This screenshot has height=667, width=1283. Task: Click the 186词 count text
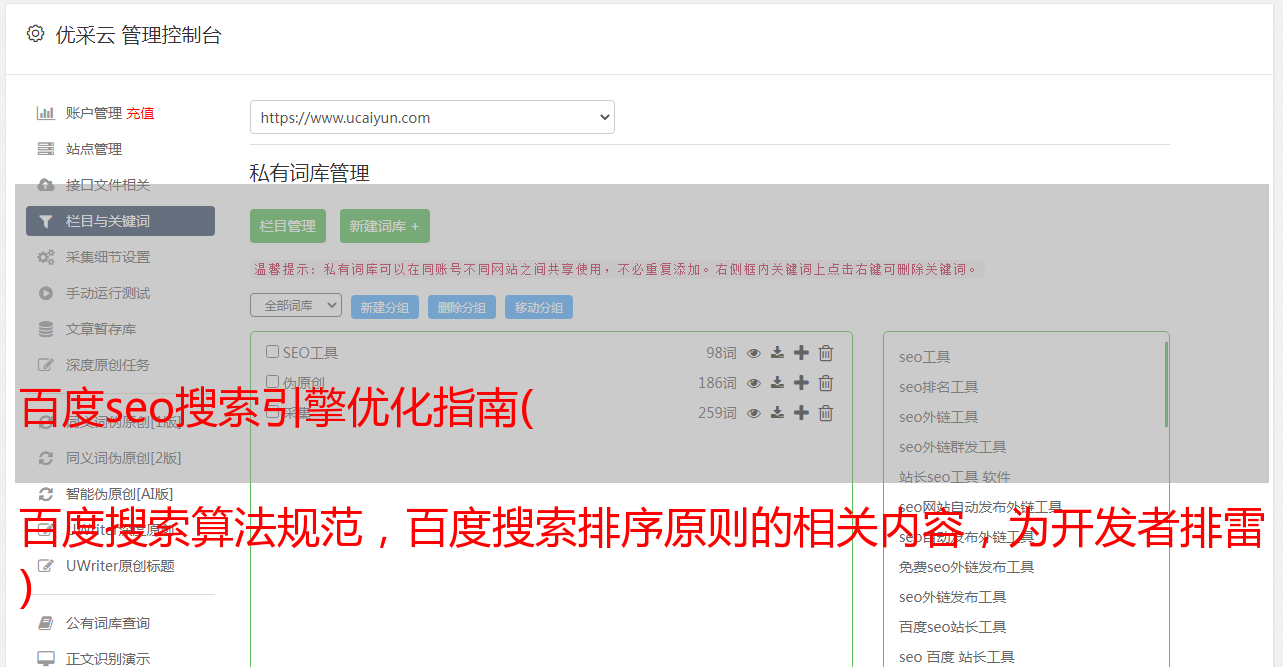[717, 383]
